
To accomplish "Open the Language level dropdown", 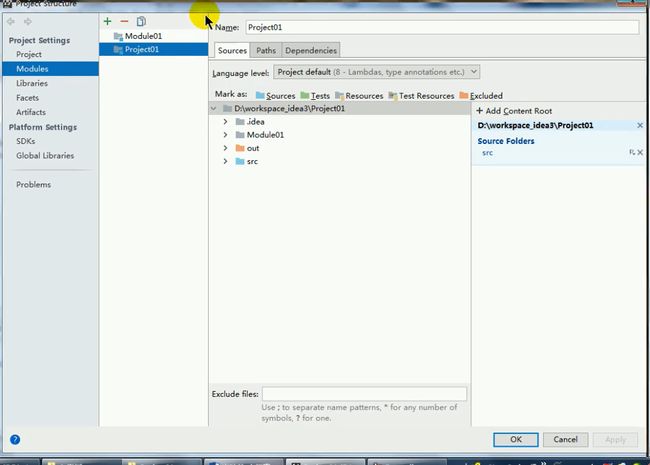I will (x=376, y=72).
